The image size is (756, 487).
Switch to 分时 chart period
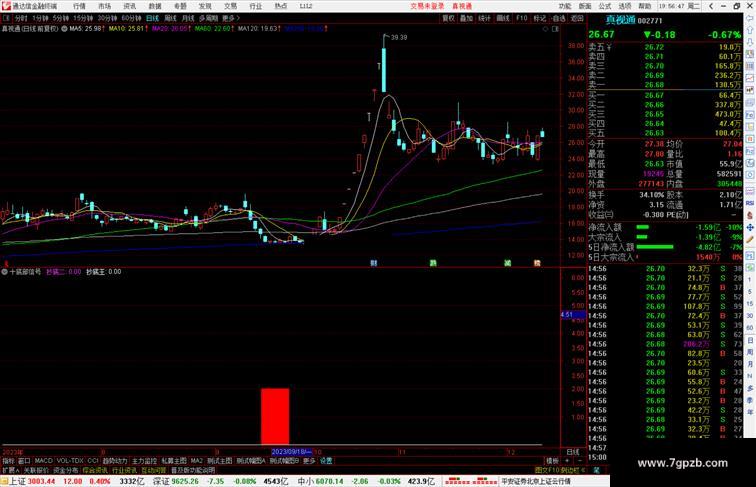tap(21, 18)
